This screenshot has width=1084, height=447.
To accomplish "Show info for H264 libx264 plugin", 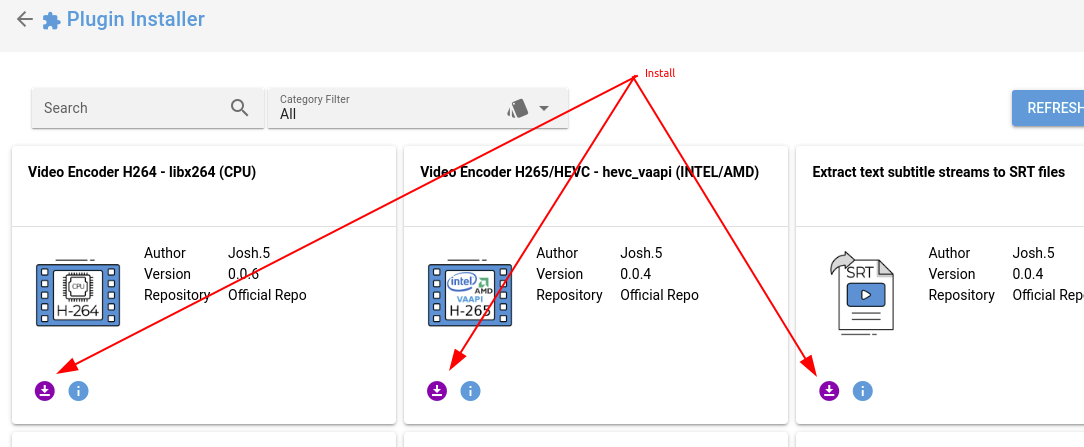I will 78,391.
